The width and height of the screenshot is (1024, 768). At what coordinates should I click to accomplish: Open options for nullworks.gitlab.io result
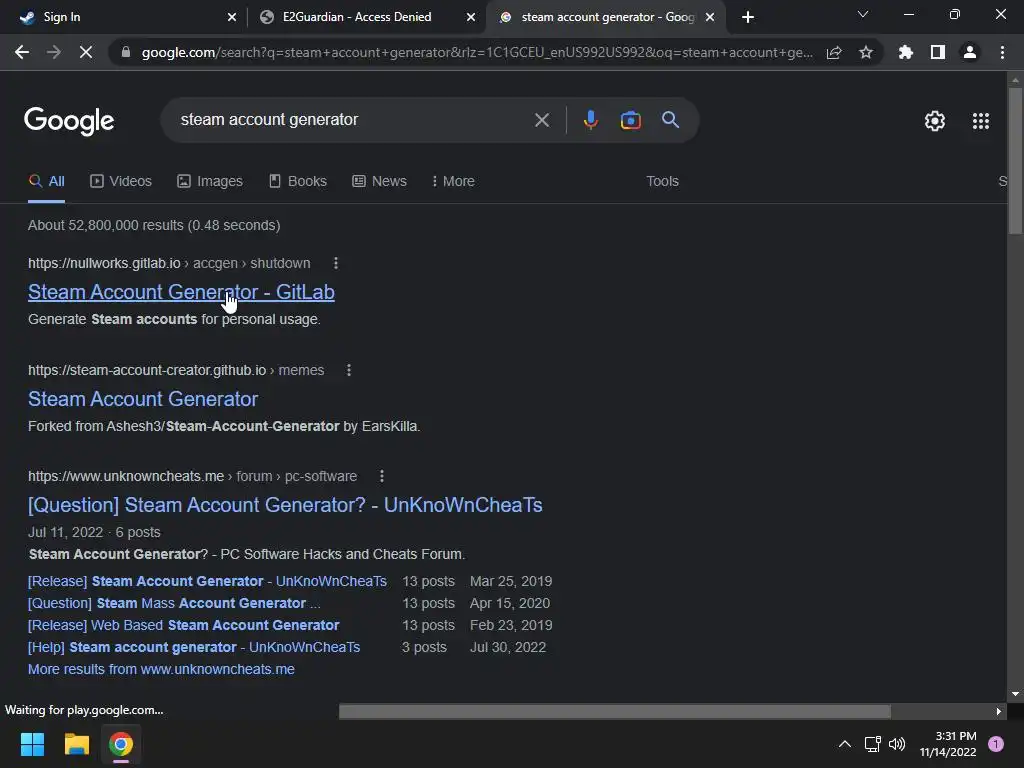[336, 263]
